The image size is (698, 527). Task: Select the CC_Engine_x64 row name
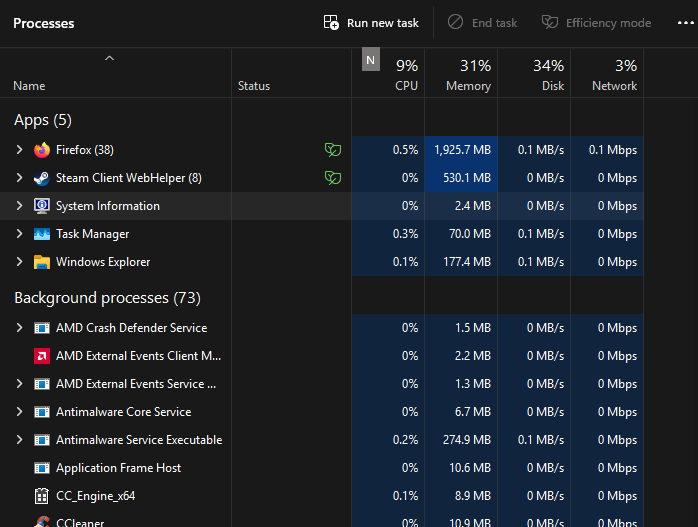coord(95,496)
